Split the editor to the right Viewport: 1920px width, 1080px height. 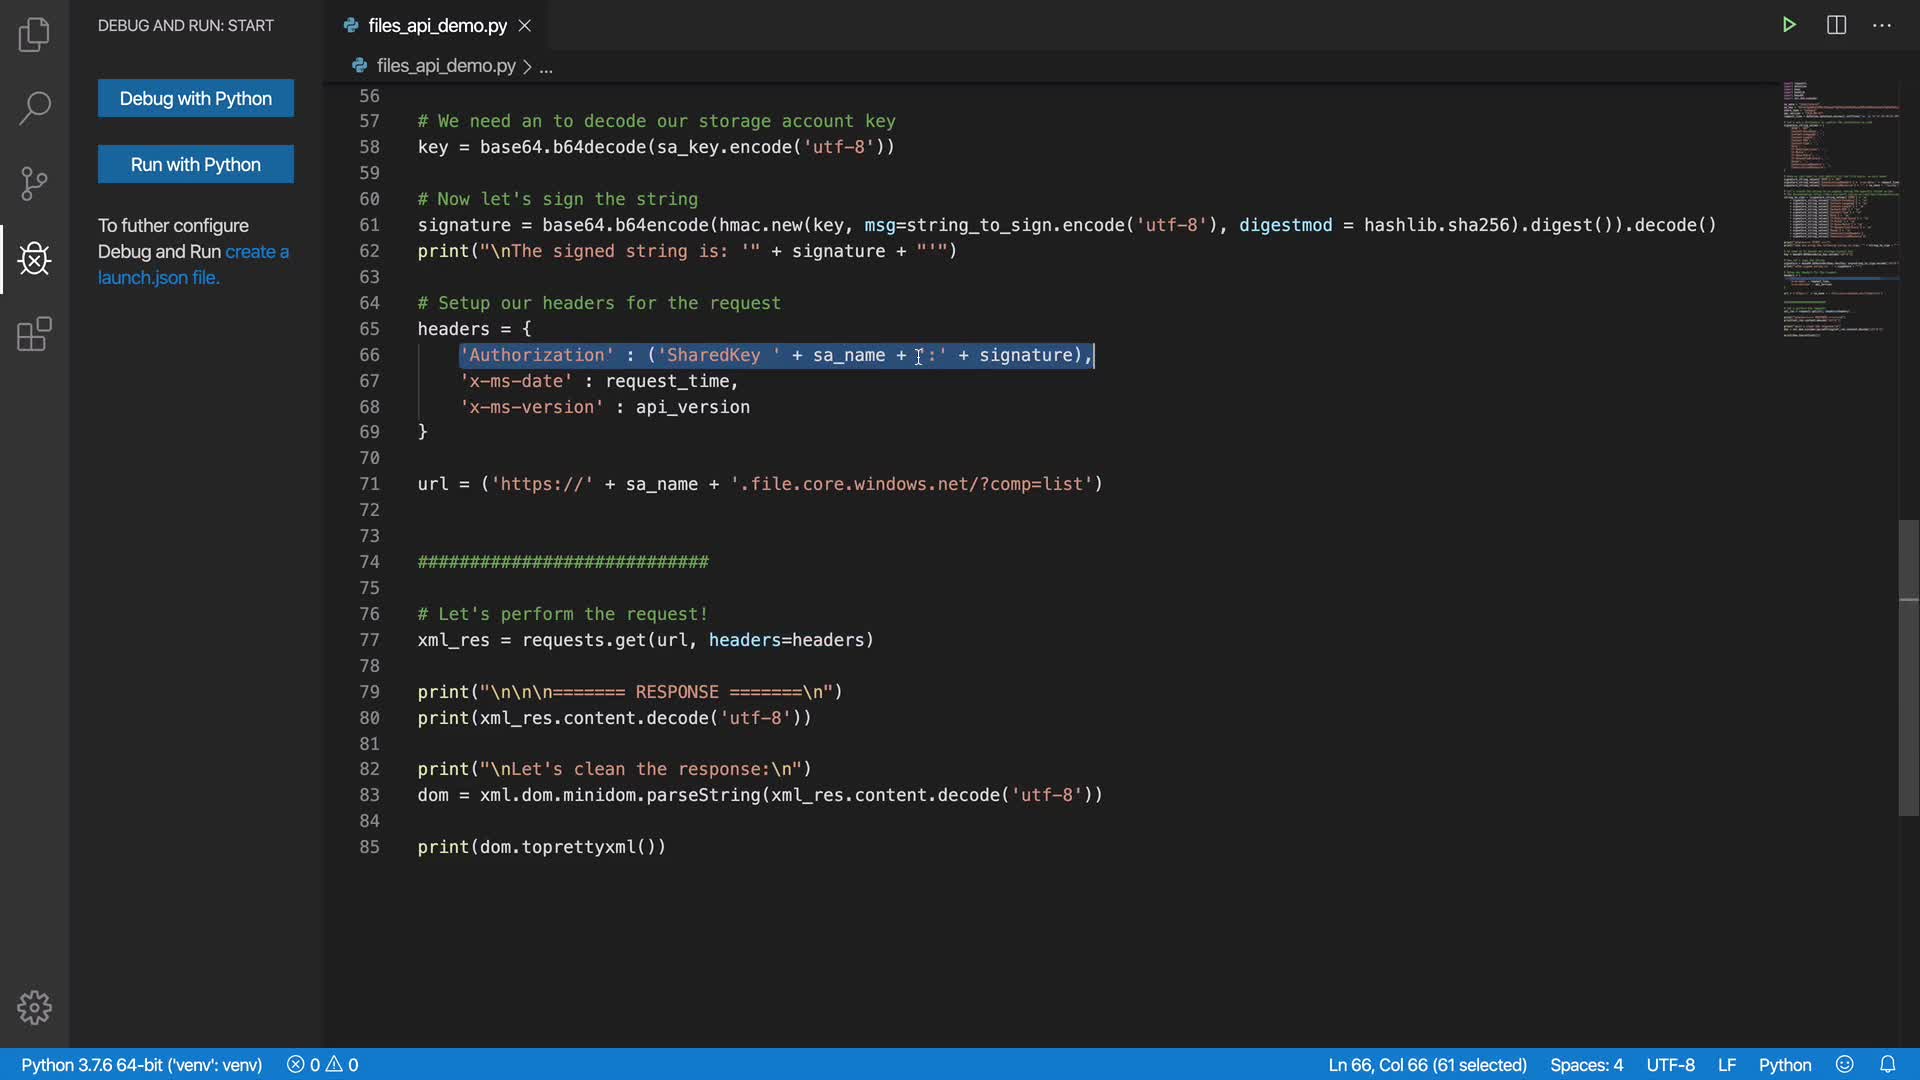[1836, 25]
